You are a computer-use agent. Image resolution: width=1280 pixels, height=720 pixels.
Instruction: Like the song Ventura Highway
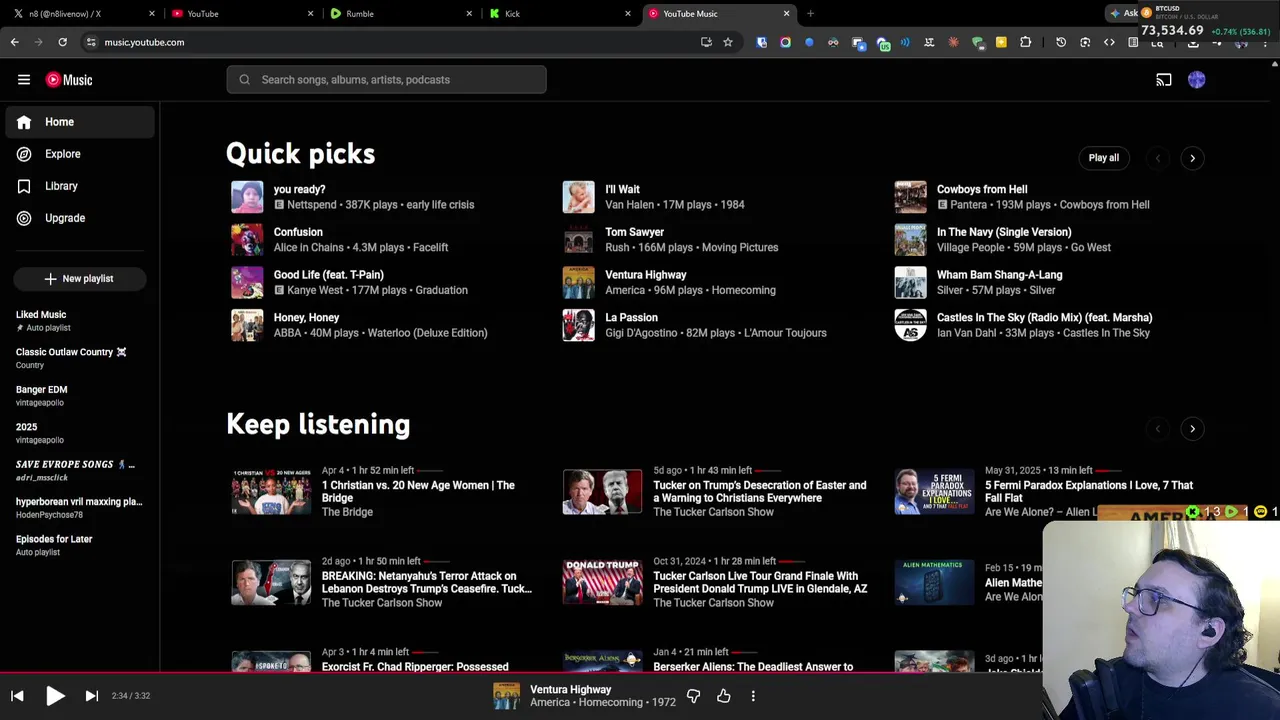(724, 696)
